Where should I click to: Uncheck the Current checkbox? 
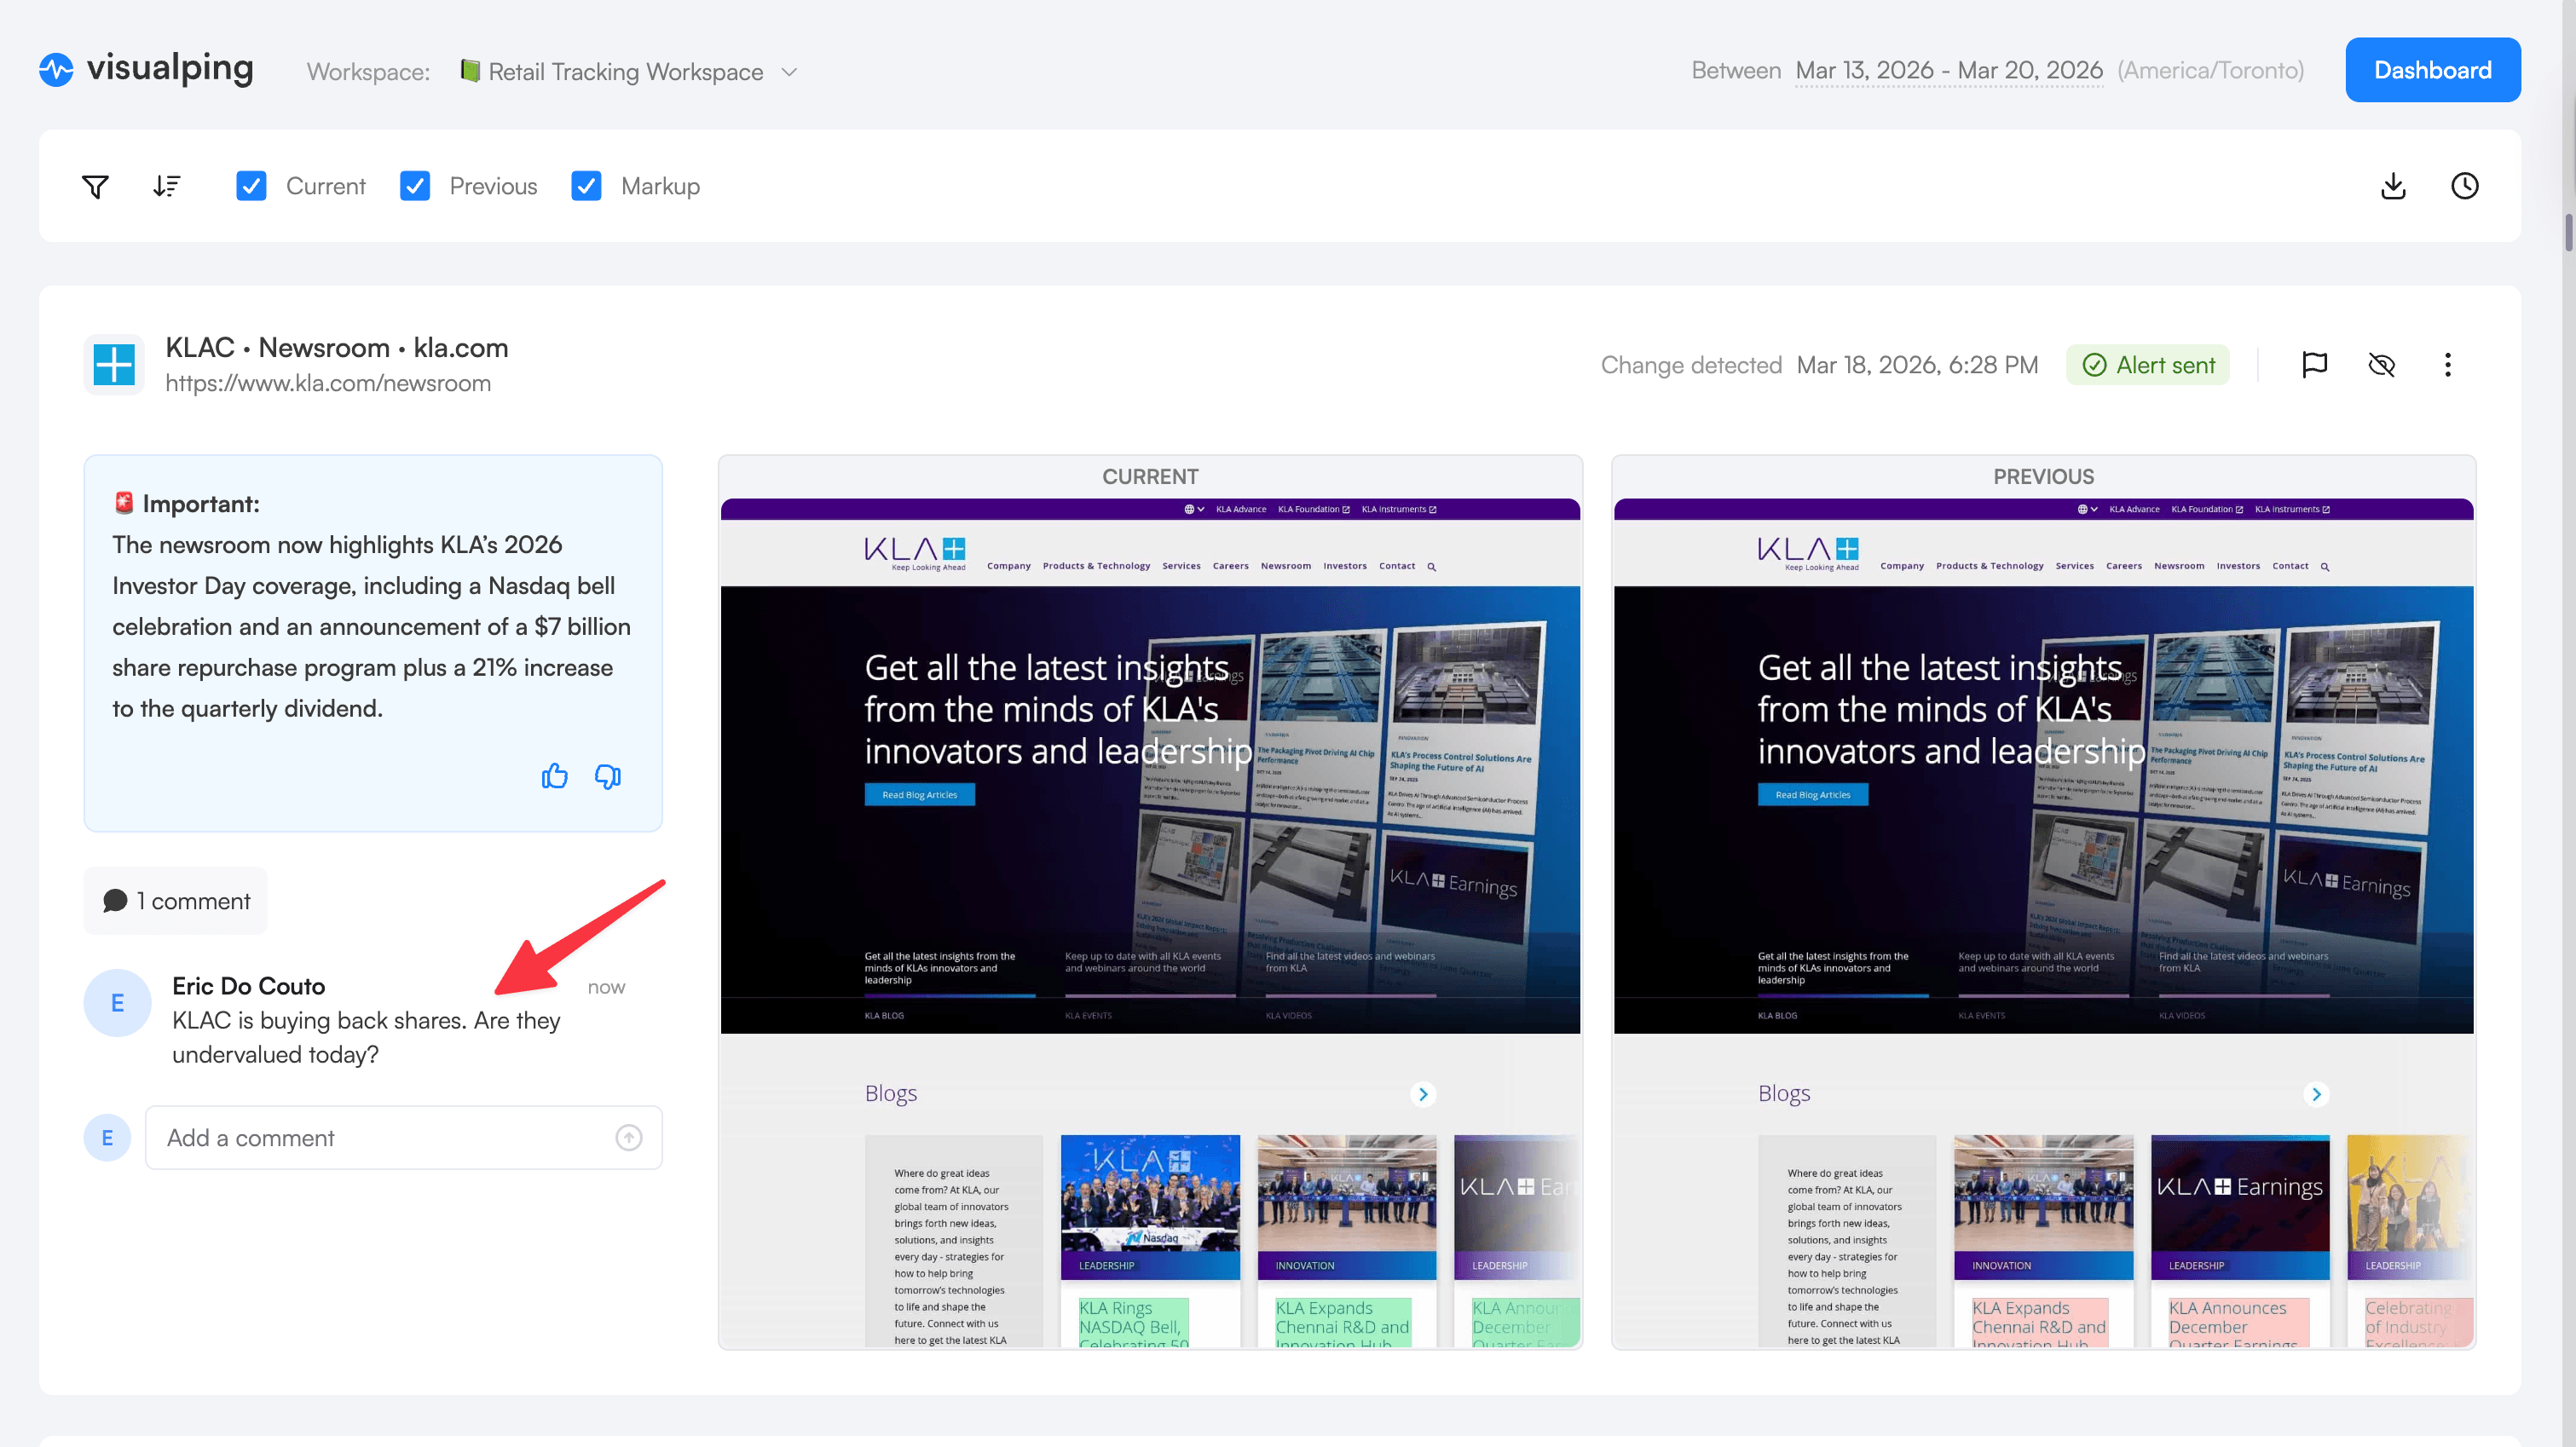point(251,186)
